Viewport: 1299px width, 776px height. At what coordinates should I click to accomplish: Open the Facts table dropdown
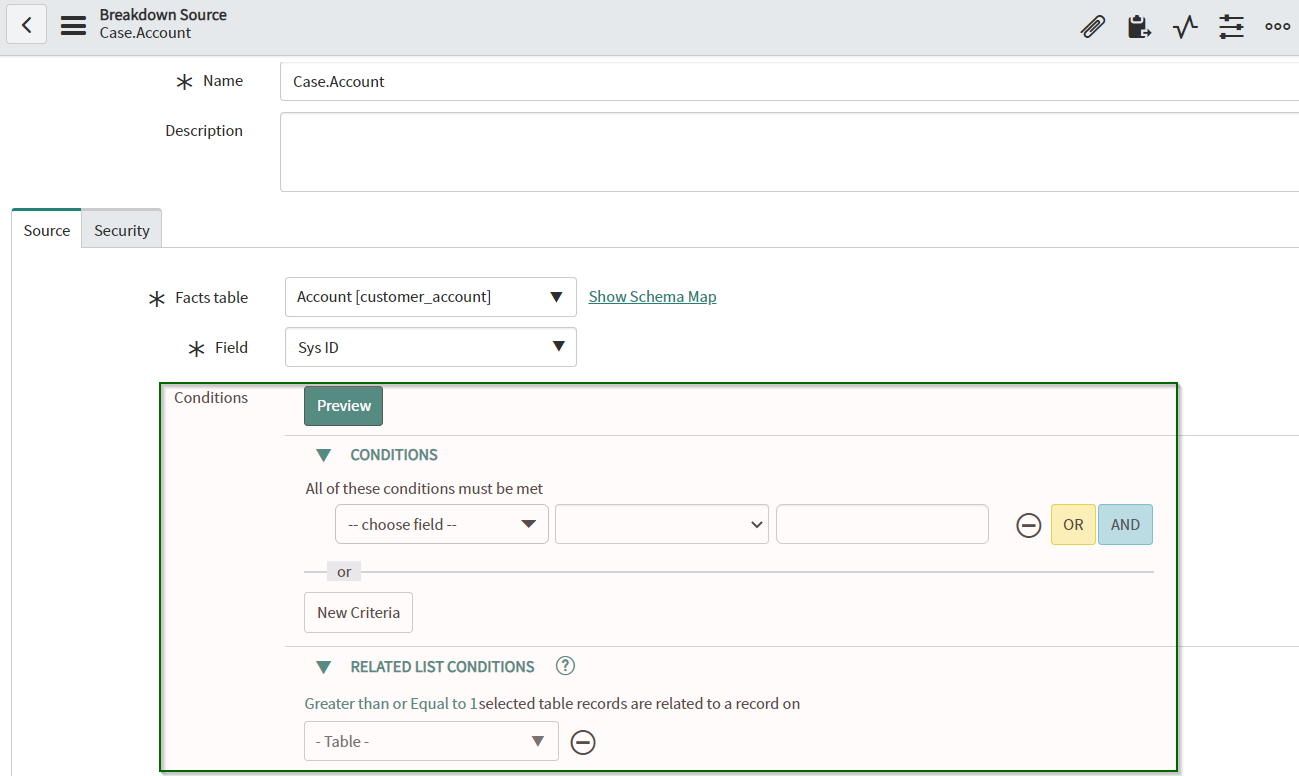pos(431,297)
